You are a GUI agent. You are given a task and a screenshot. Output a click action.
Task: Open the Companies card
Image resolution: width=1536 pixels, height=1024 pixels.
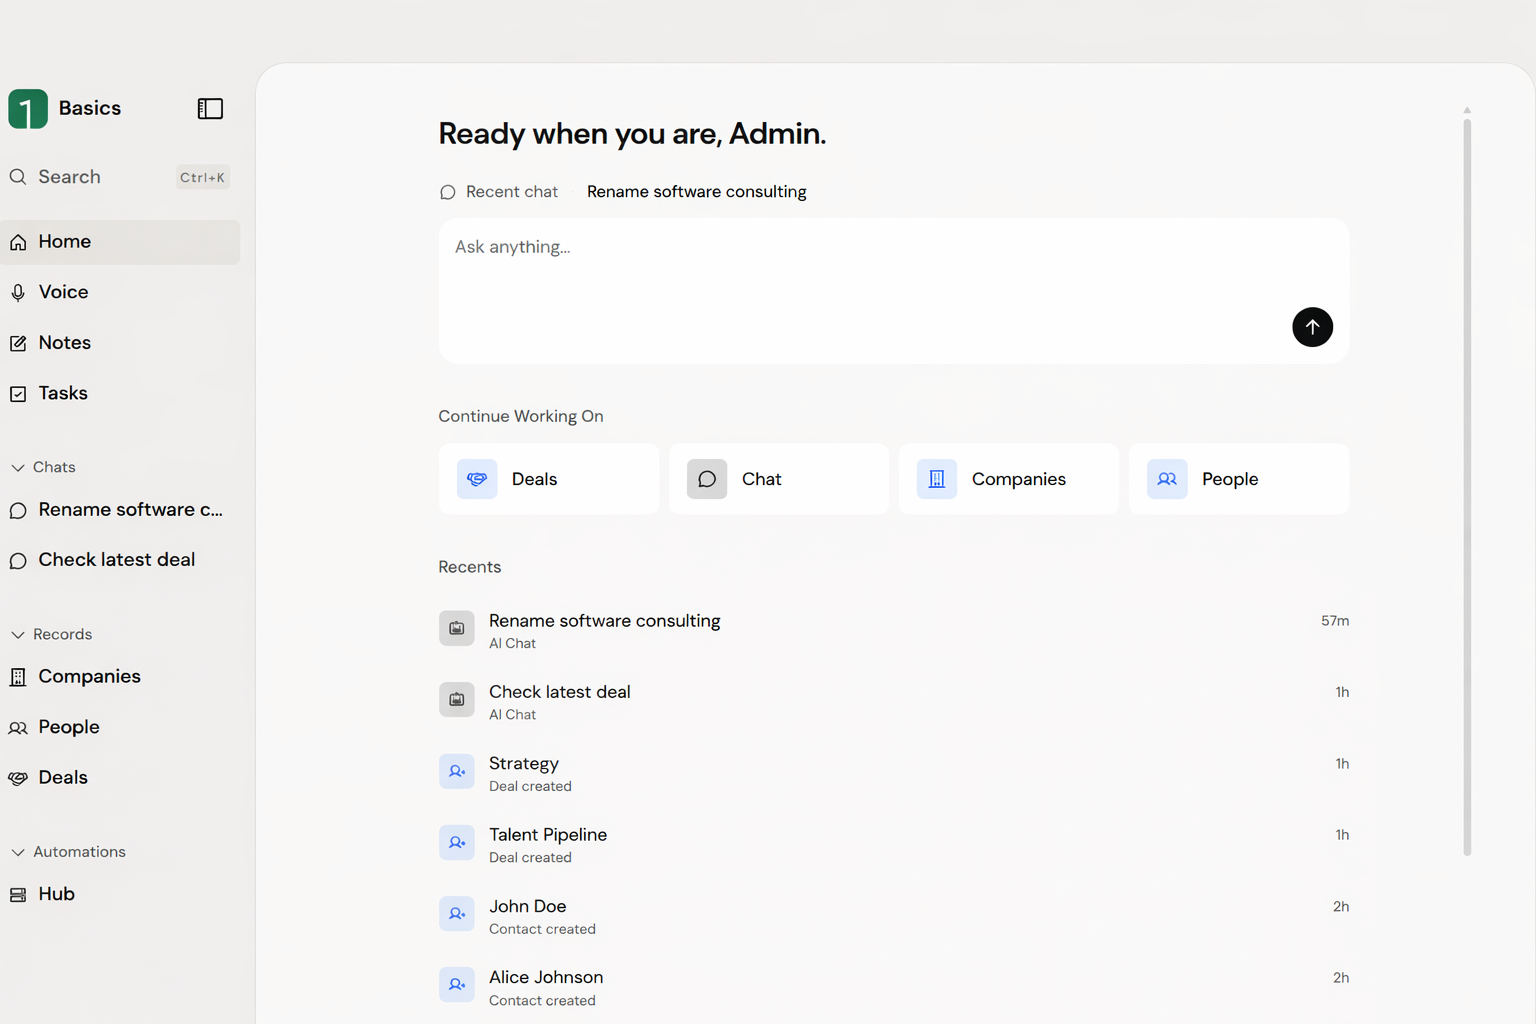tap(1008, 479)
